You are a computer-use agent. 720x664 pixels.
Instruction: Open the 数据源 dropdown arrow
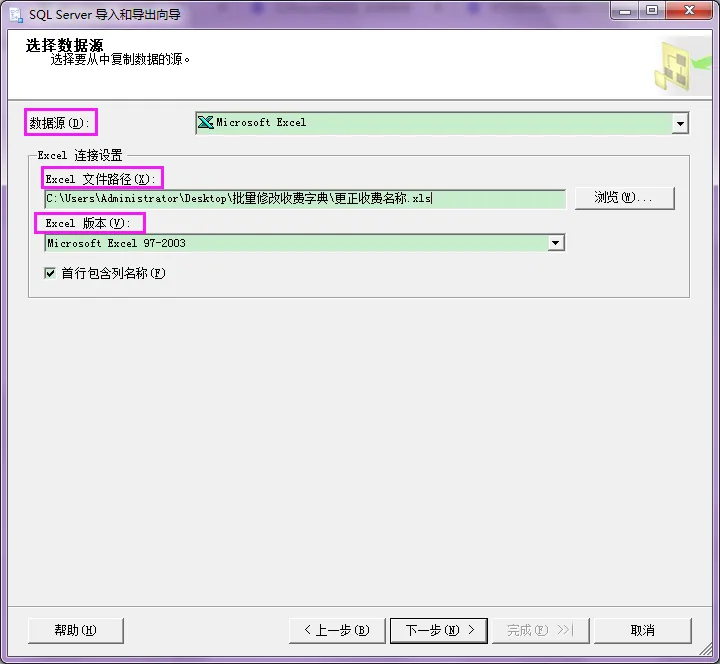[680, 123]
